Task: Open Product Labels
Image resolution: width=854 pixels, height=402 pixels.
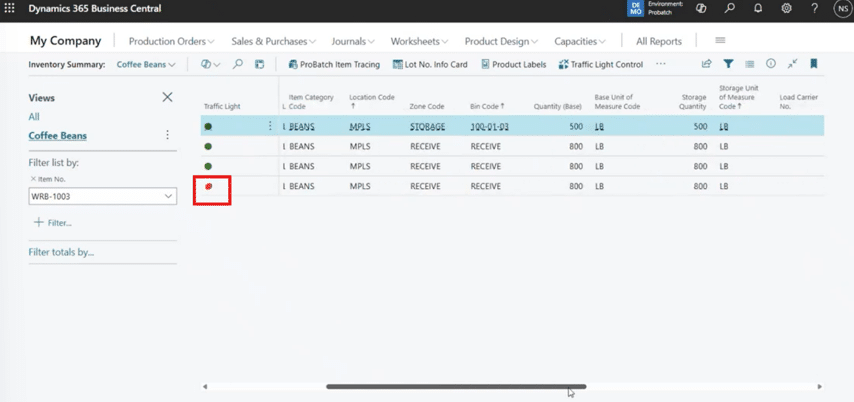Action: click(513, 64)
